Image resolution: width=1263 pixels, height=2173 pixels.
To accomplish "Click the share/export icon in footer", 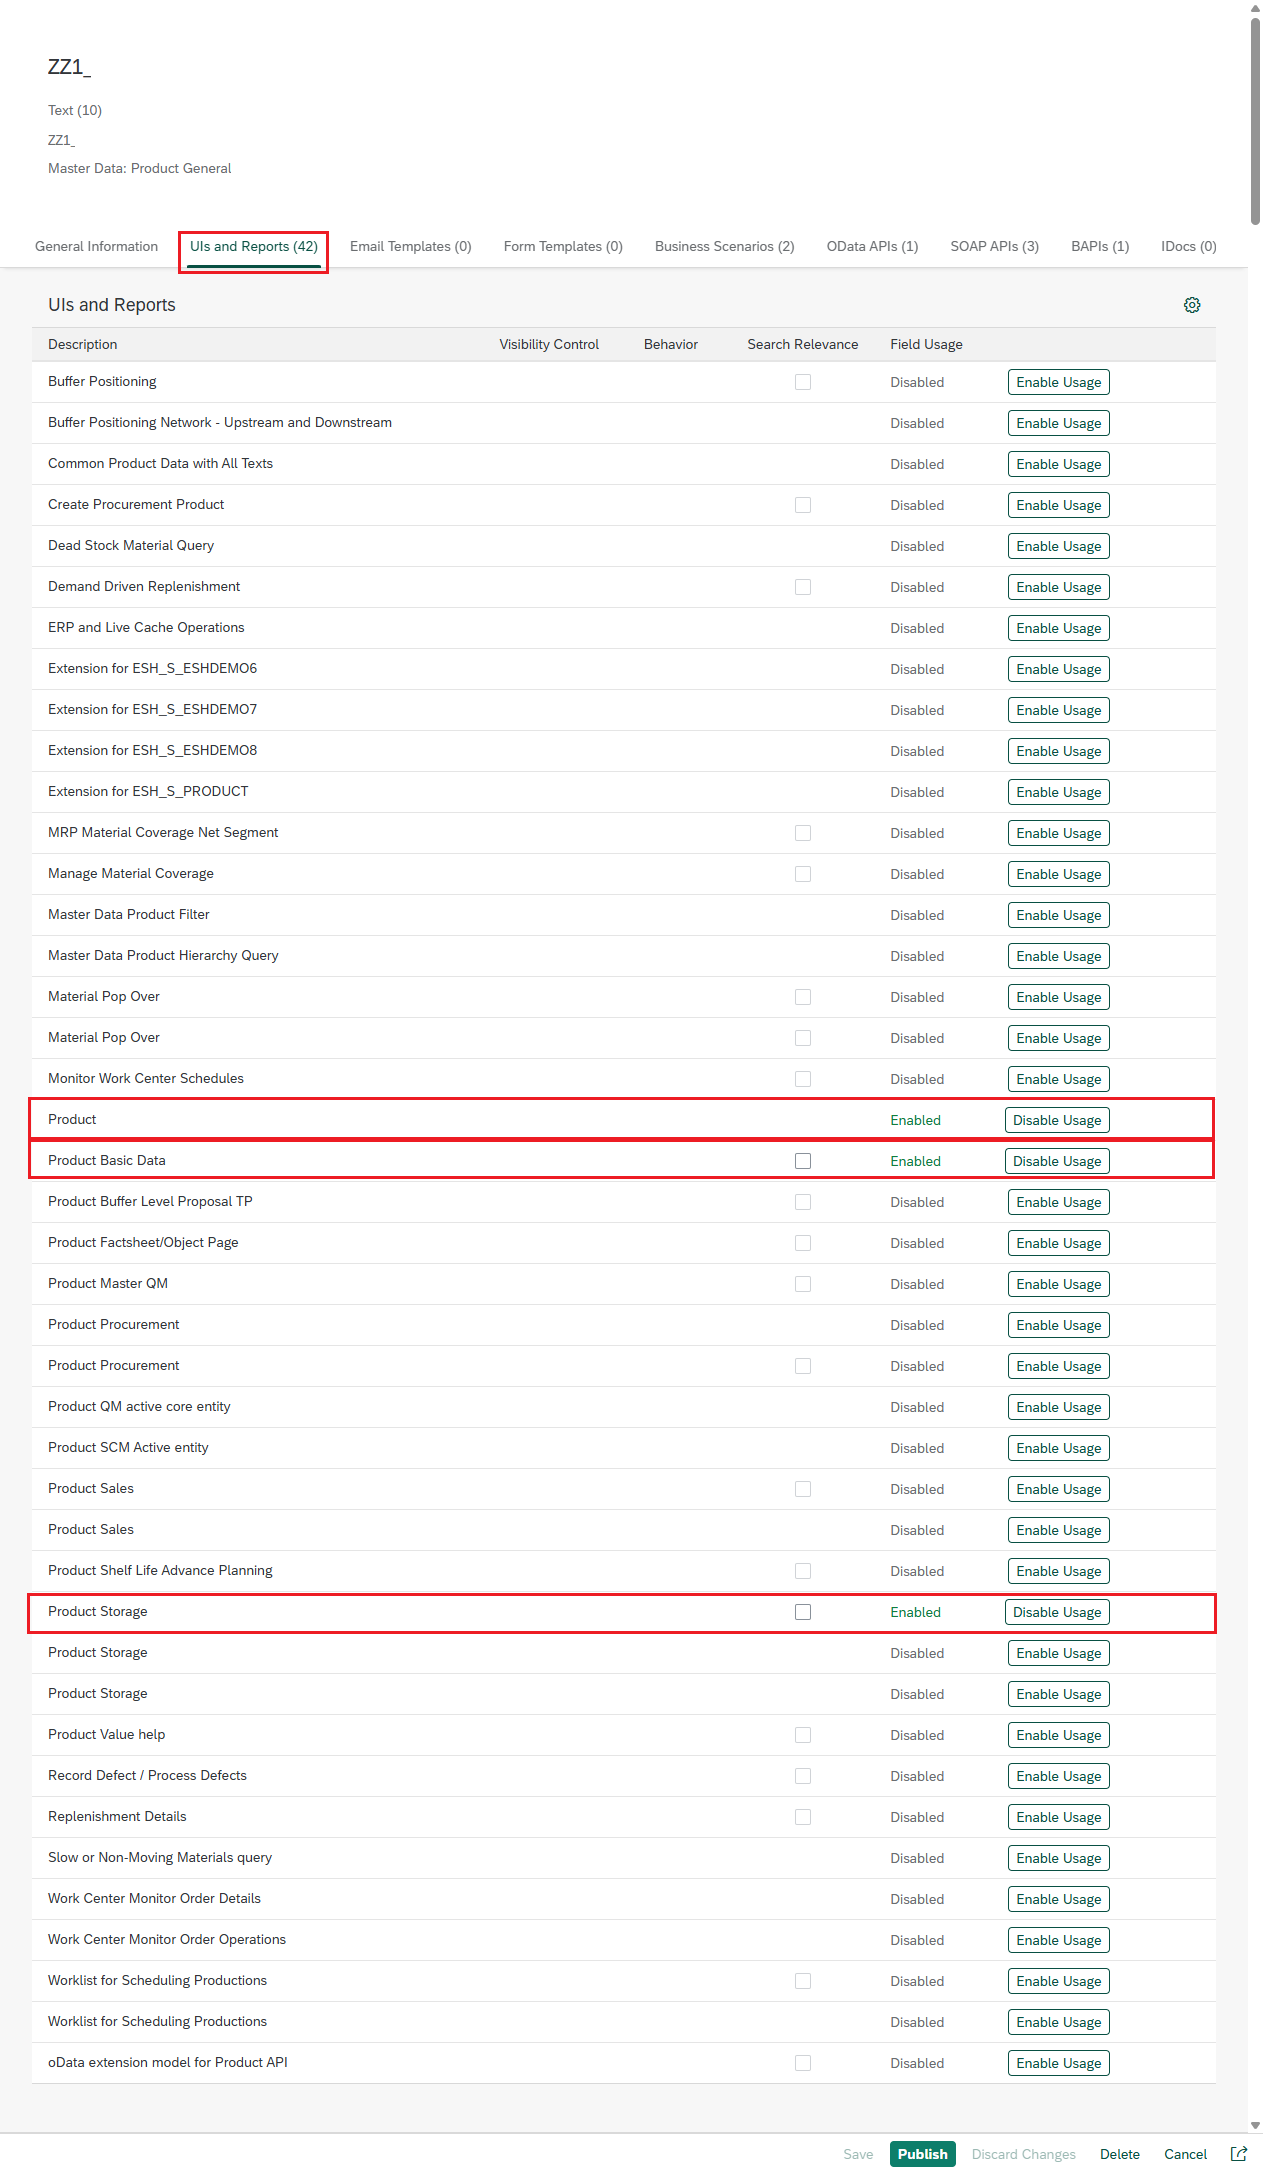I will 1238,2153.
